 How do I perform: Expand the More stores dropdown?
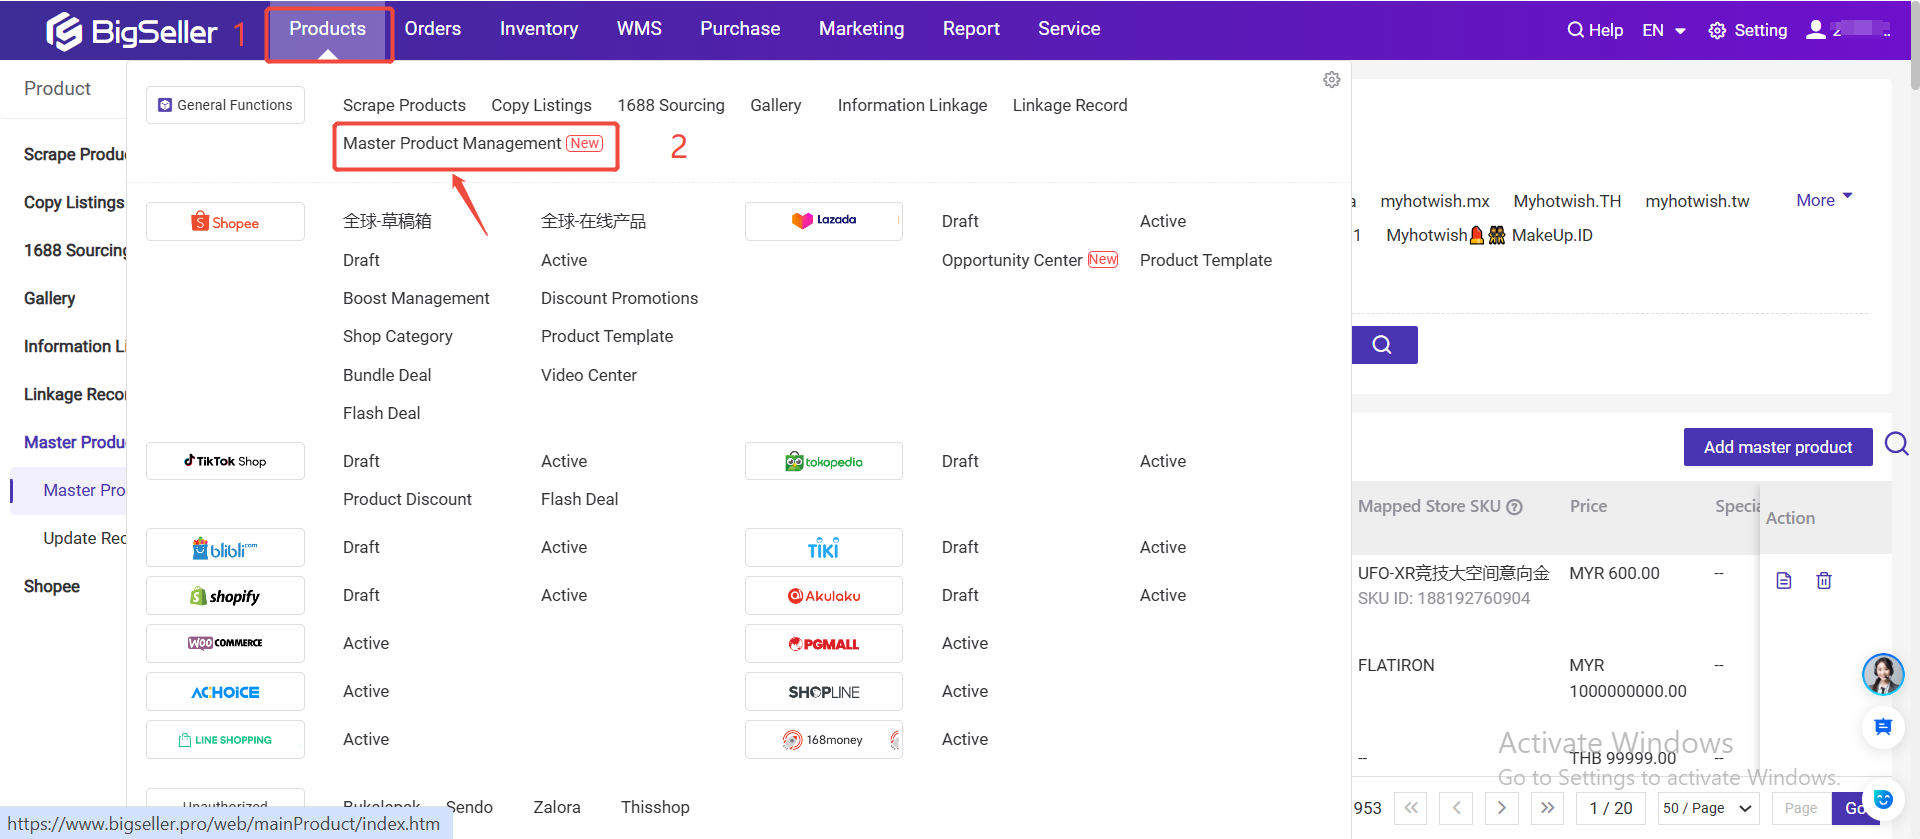[1824, 200]
